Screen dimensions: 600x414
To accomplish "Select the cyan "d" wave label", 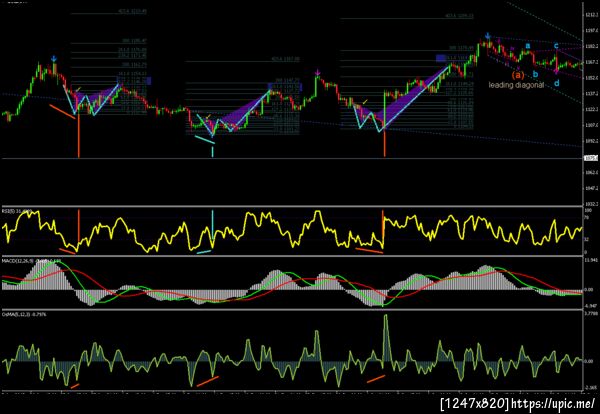I will click(x=557, y=83).
